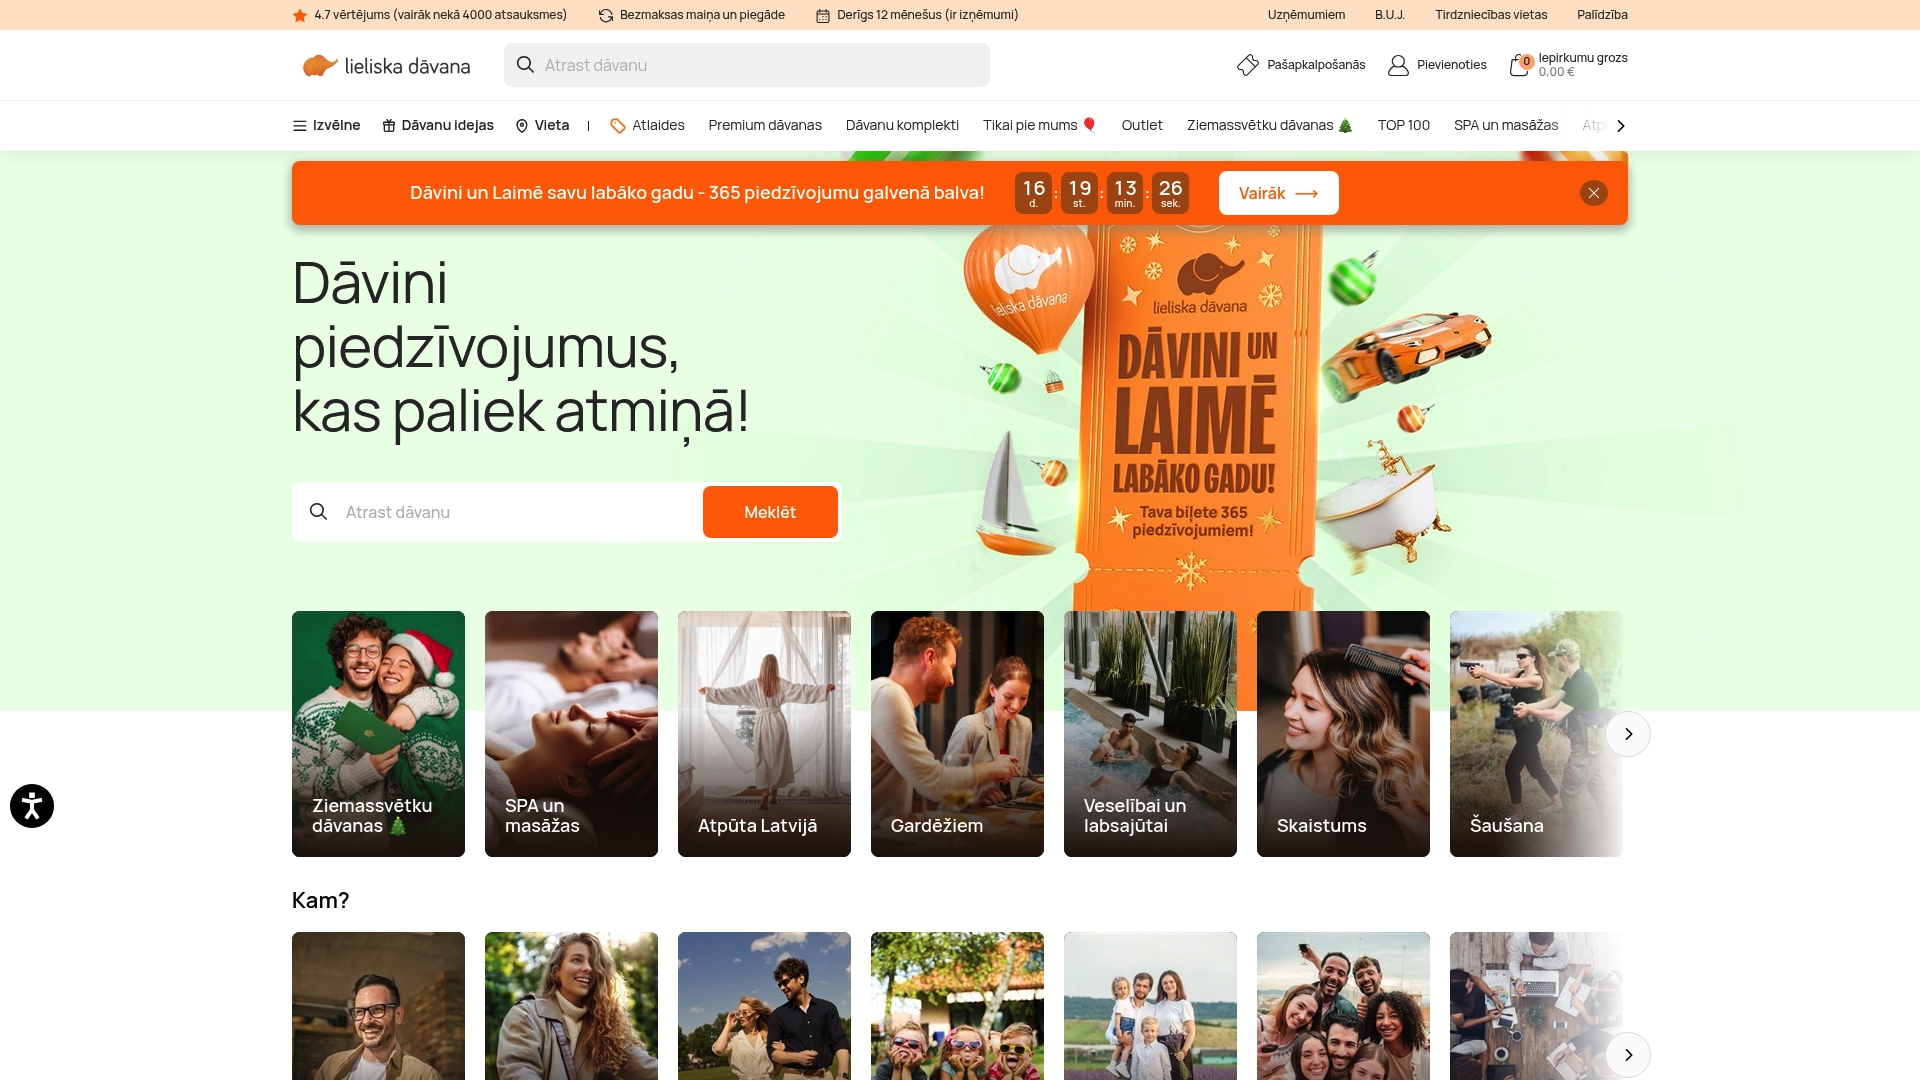Screen dimensions: 1920x1080
Task: Expand navigation bar with right chevron
Action: pos(1620,126)
